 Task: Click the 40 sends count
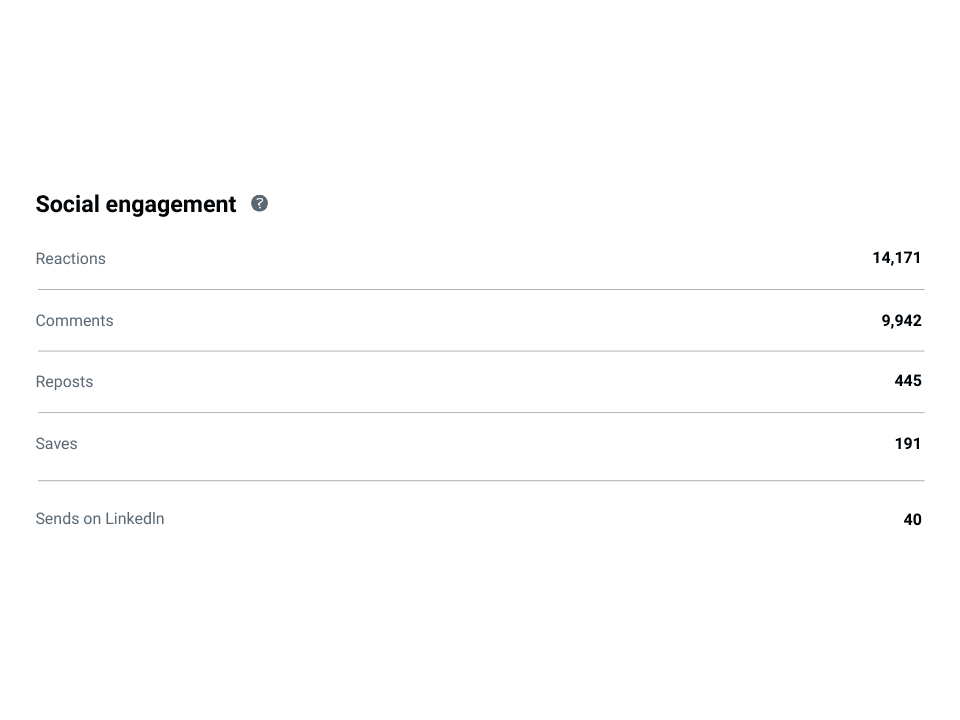tap(912, 520)
